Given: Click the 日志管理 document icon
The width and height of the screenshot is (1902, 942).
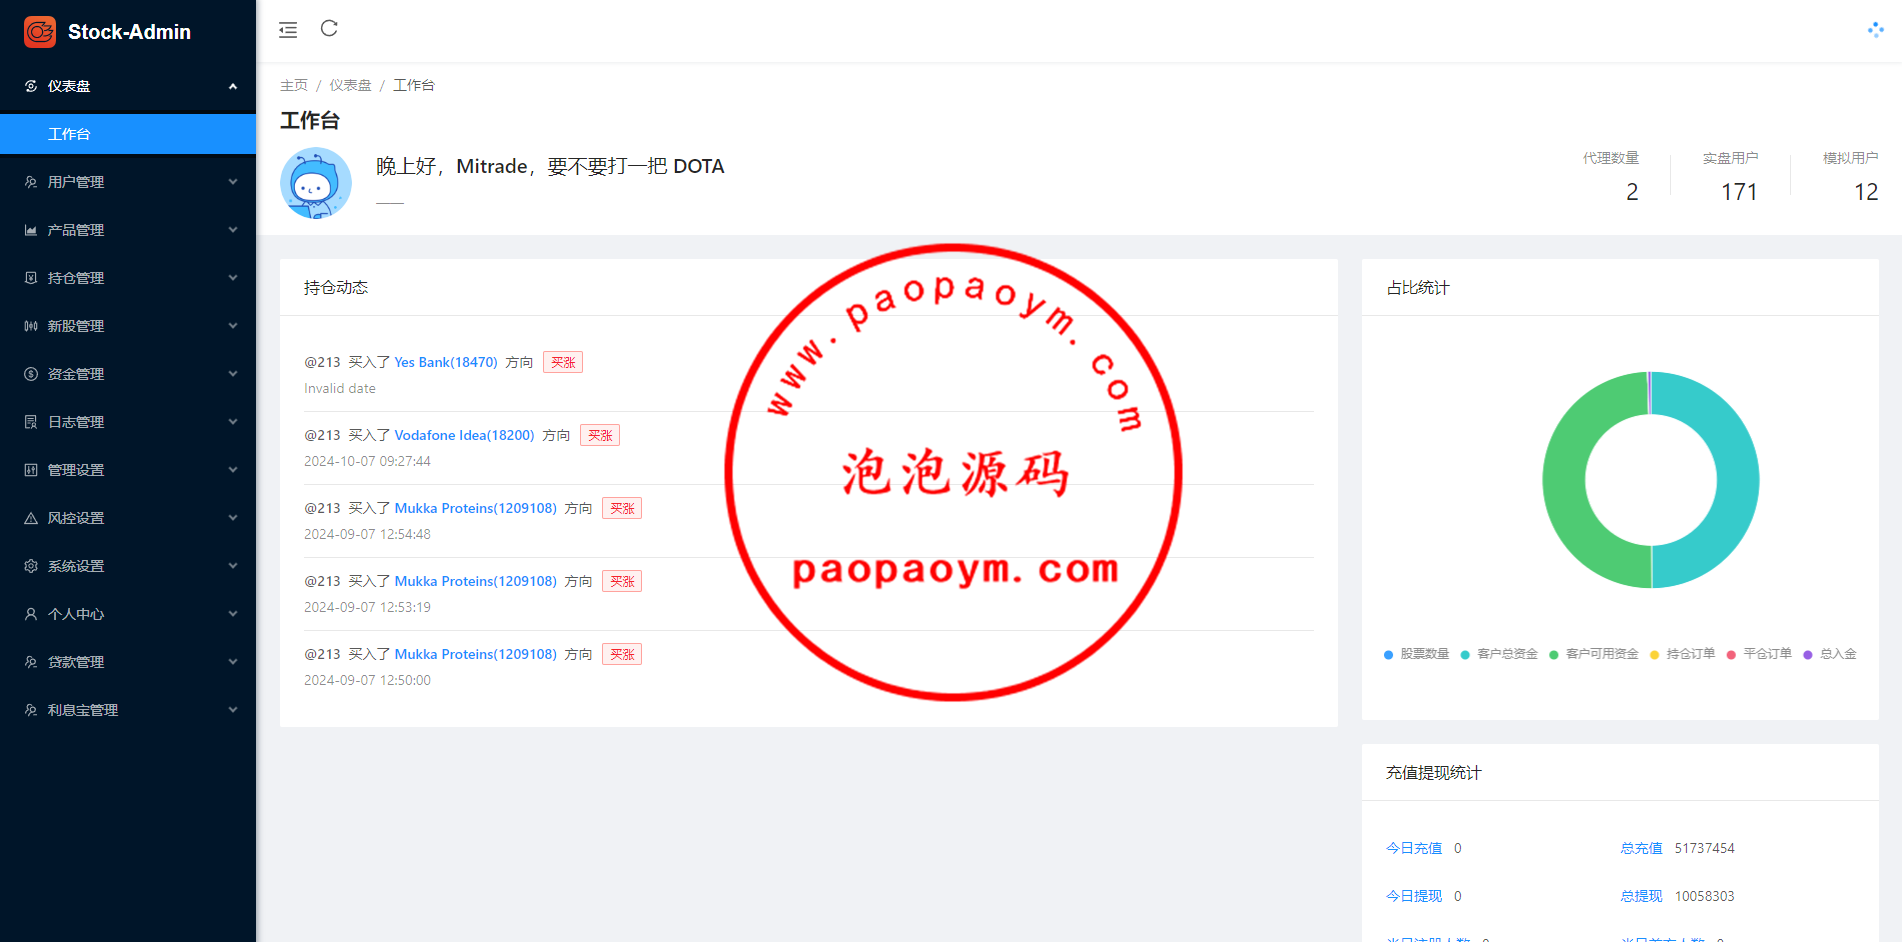Looking at the screenshot, I should tap(31, 422).
